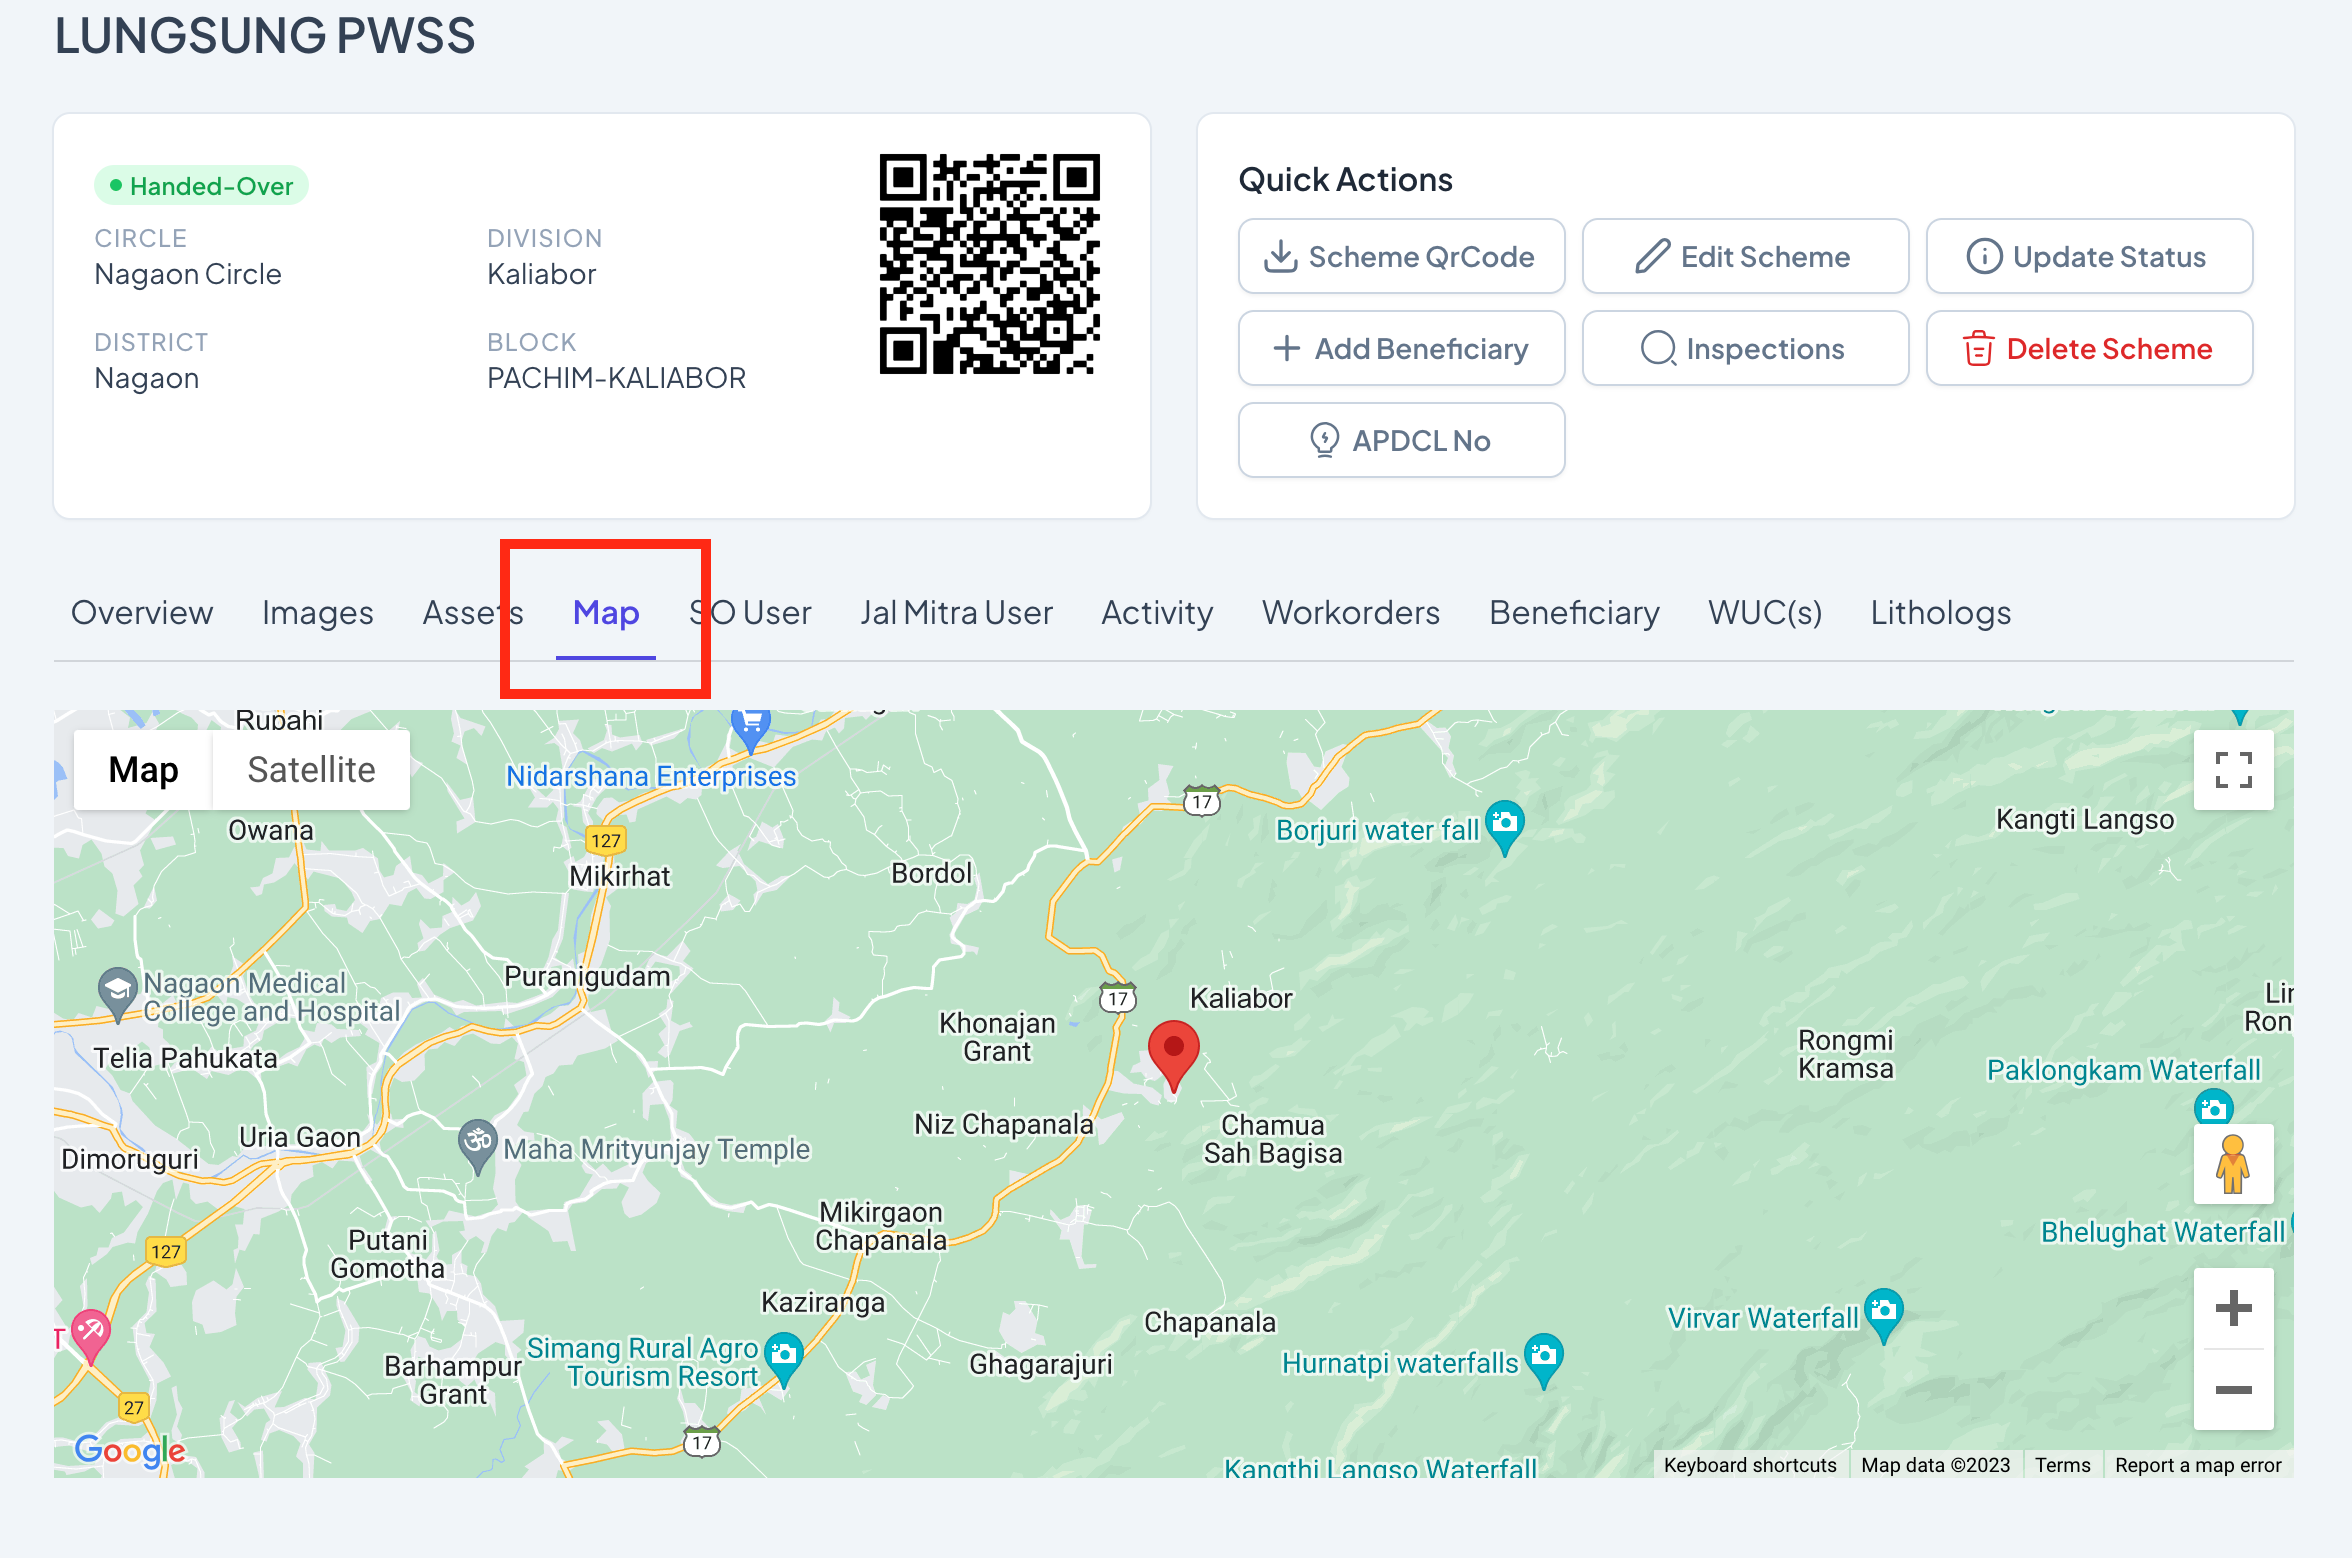
Task: Click the Virvar Waterfall camera pin
Action: point(1884,1315)
